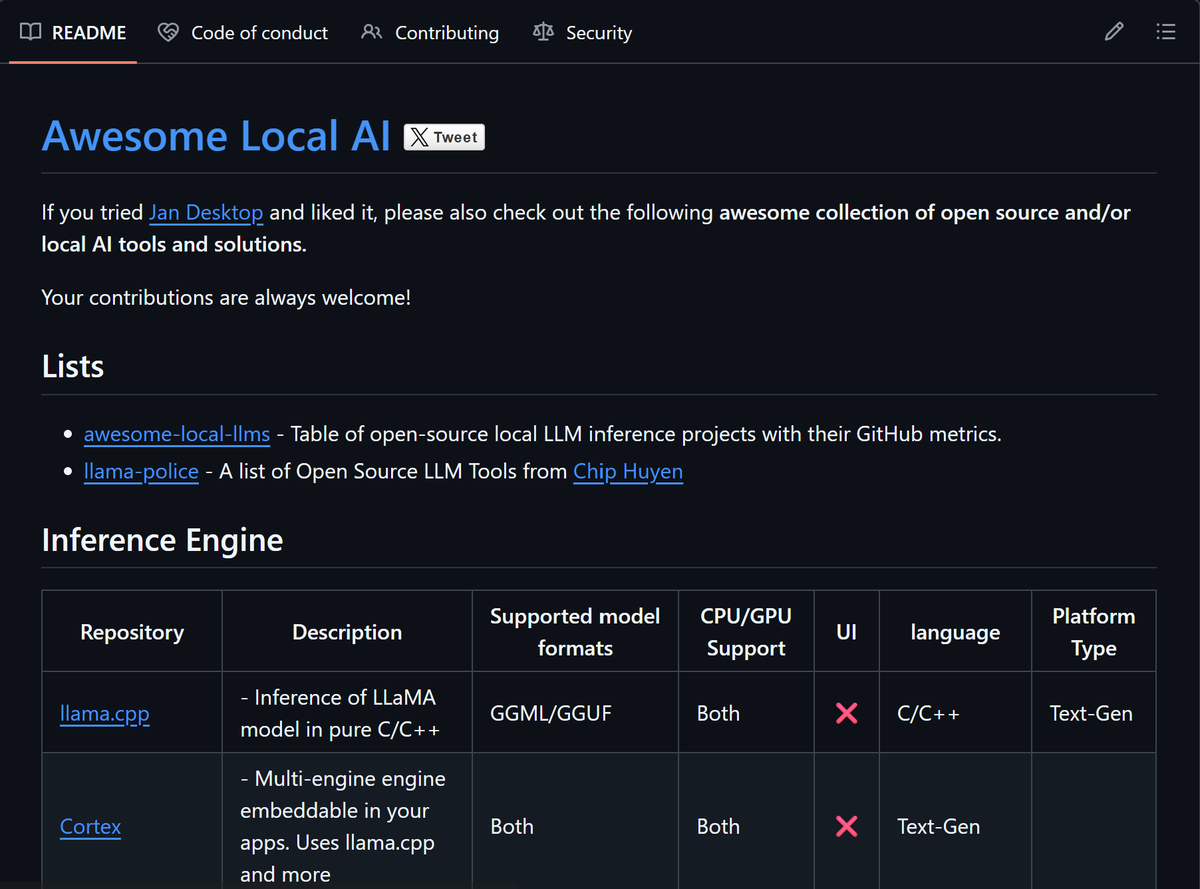Switch to the Security tab
Screen dimensions: 1200x889
click(x=583, y=32)
